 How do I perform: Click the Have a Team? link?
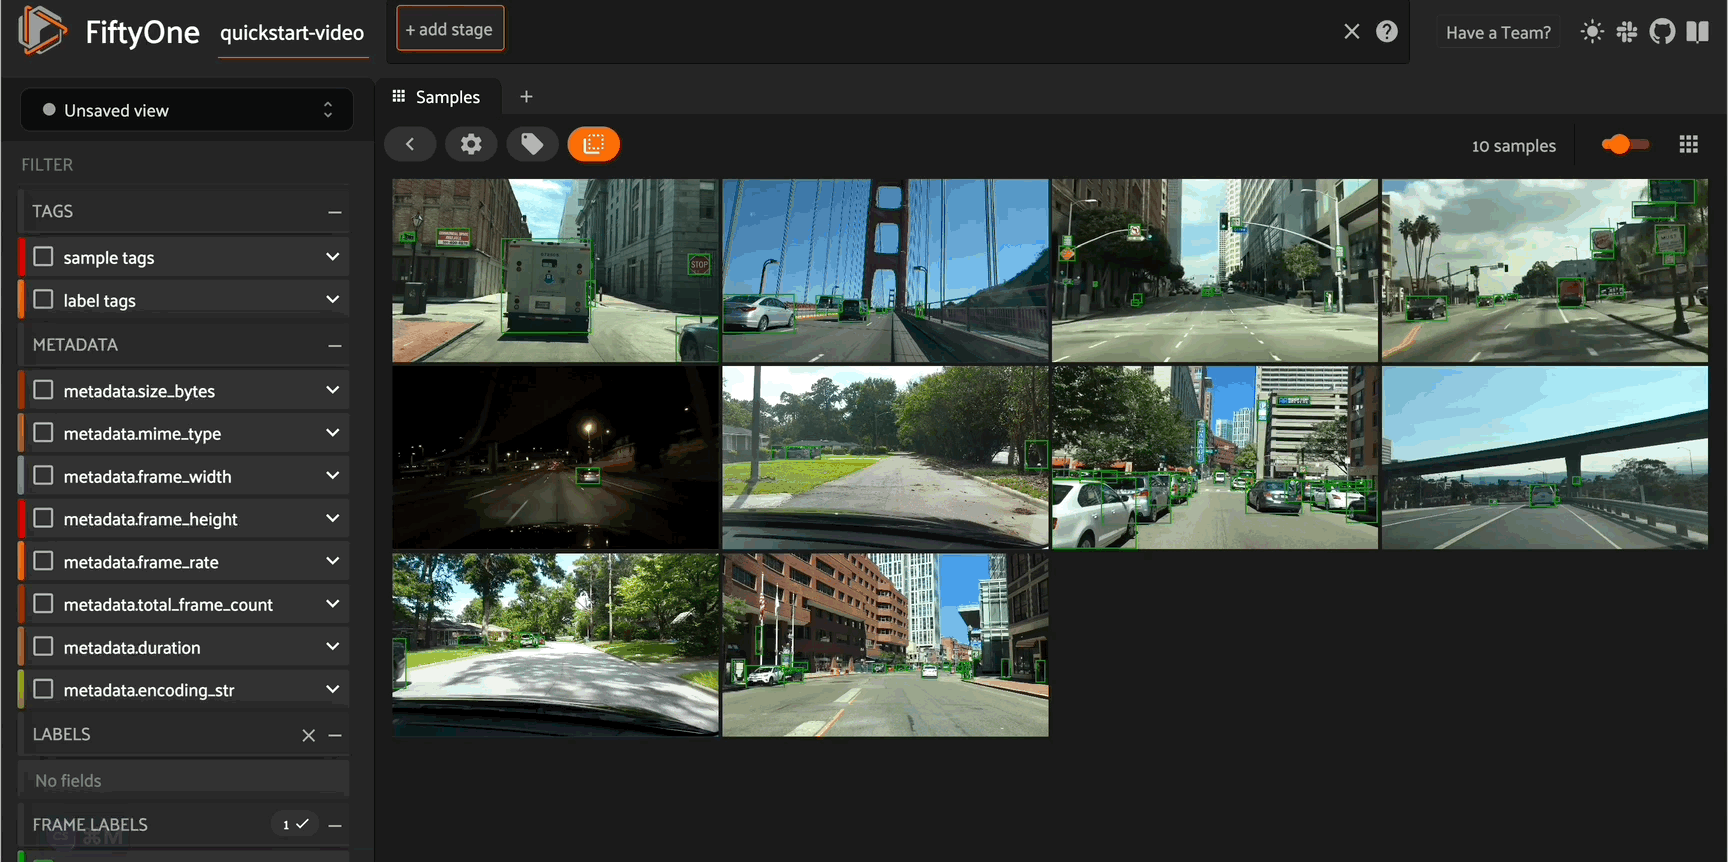[x=1498, y=32]
